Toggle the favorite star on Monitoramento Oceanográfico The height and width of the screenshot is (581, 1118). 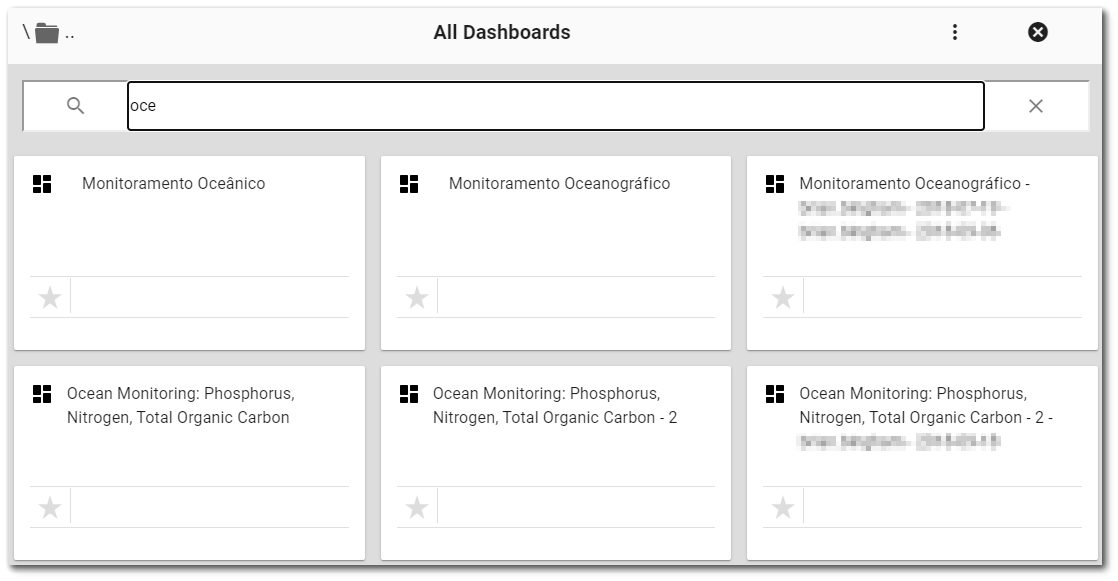416,296
